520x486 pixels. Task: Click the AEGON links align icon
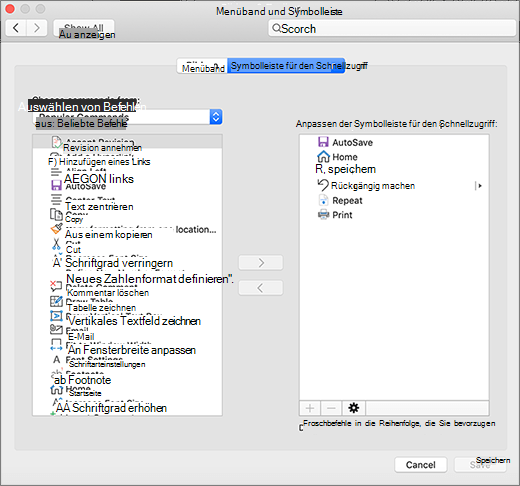(56, 172)
